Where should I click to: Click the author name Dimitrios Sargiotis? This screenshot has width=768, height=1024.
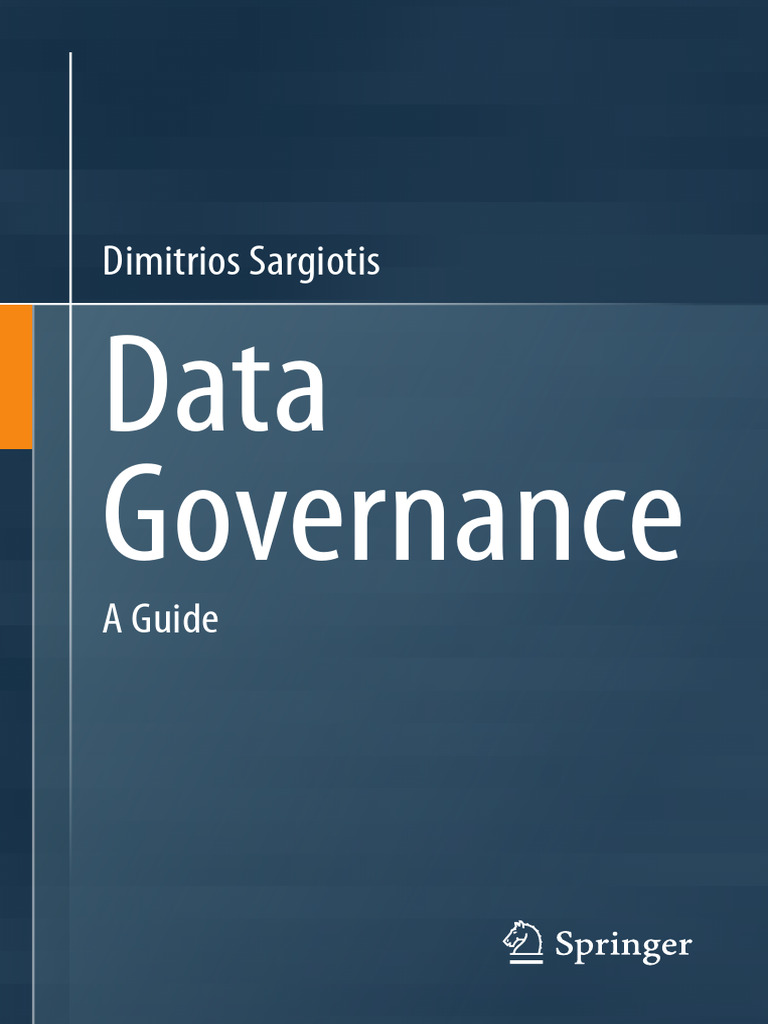coord(241,262)
